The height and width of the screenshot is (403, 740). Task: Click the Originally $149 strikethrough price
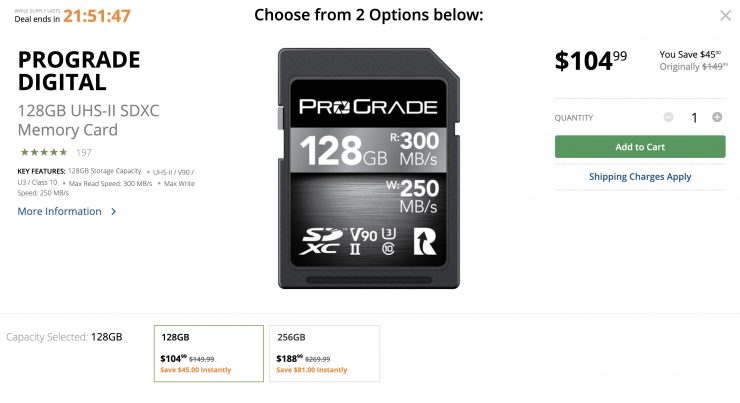coord(692,67)
